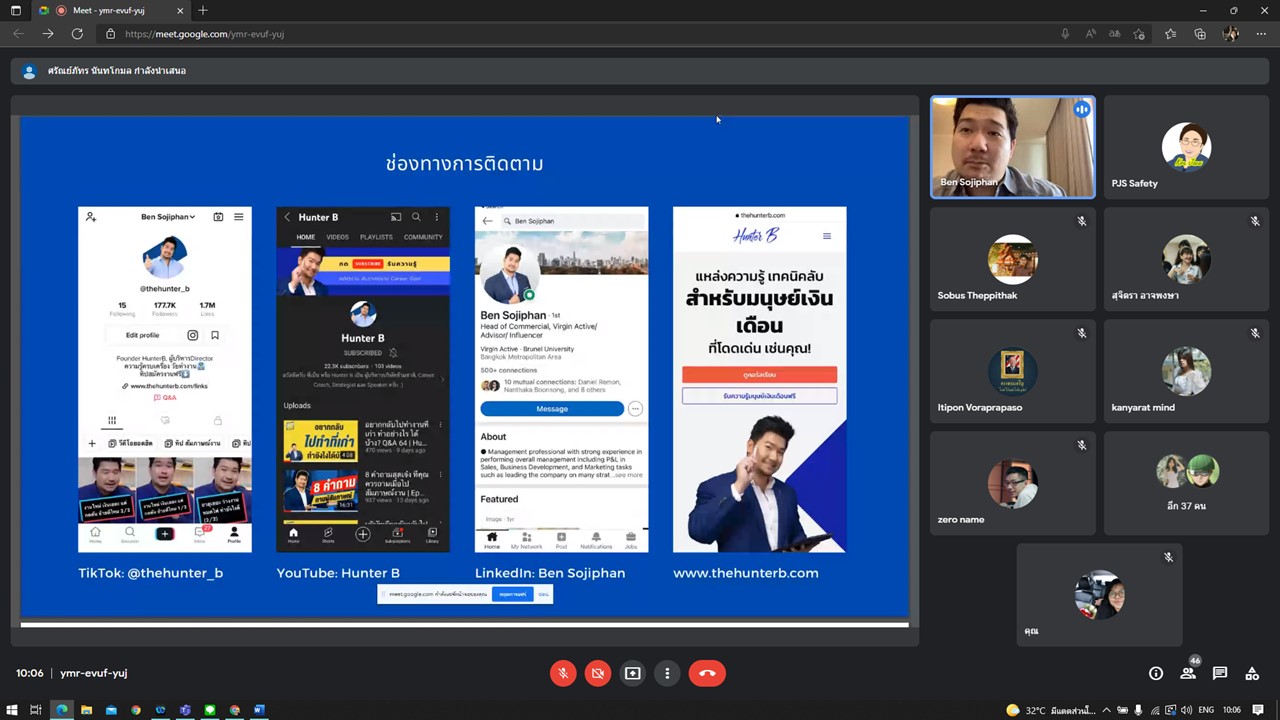
Task: Click browser back arrow
Action: (18, 34)
